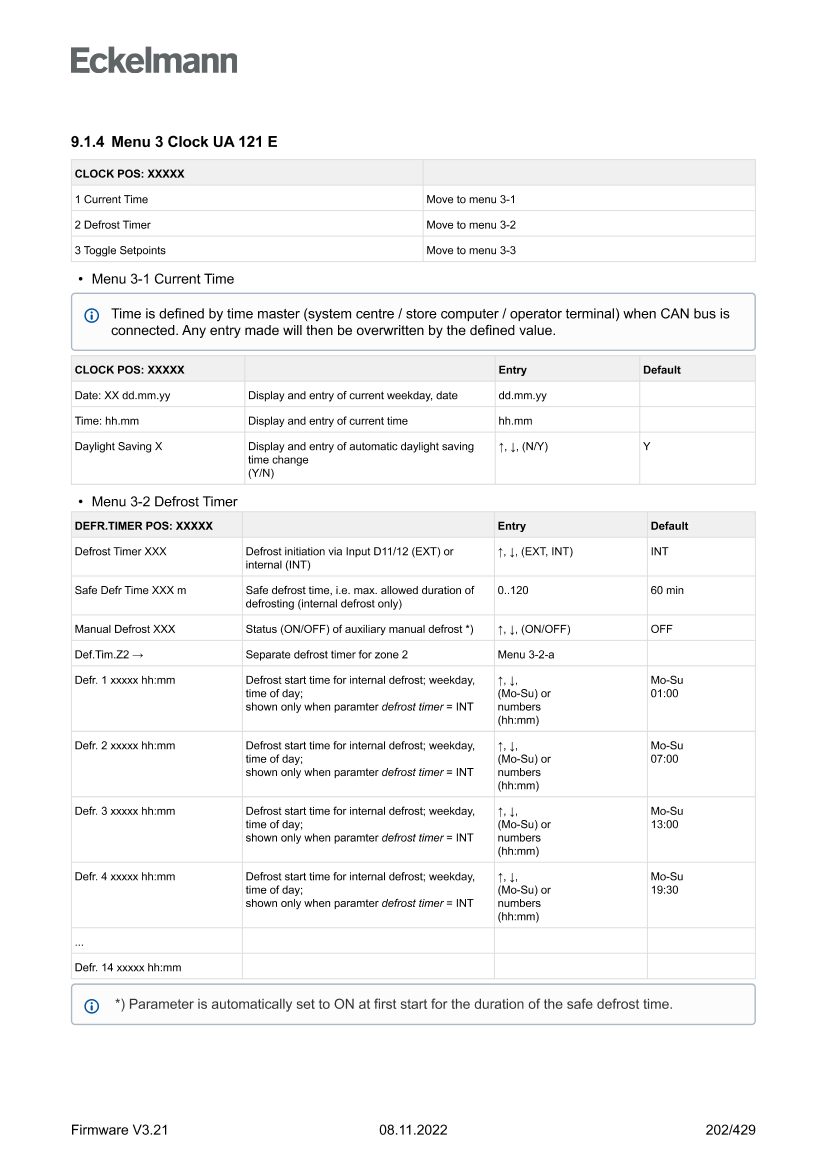Select the "Move to menu 3-2" entry
Viewport: 827px width, 1169px height.
pos(471,225)
